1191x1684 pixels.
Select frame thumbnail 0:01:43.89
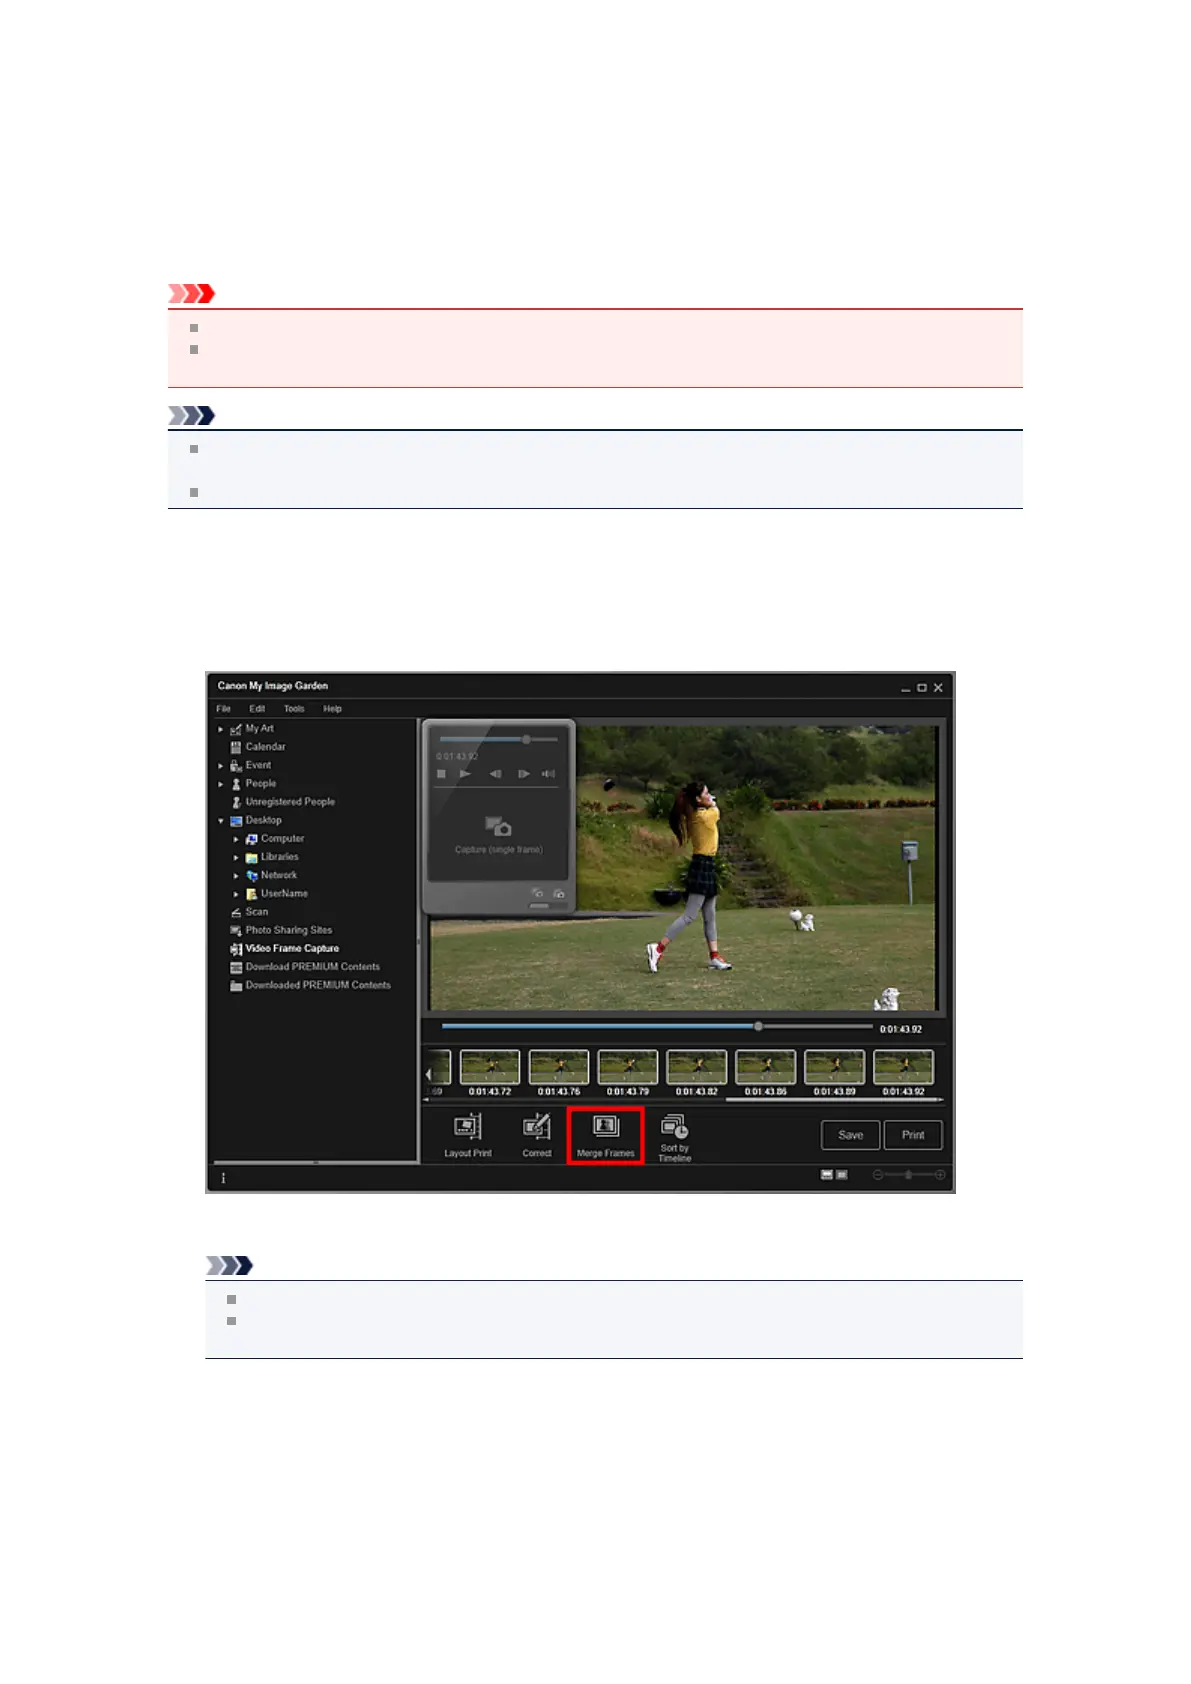(835, 1067)
